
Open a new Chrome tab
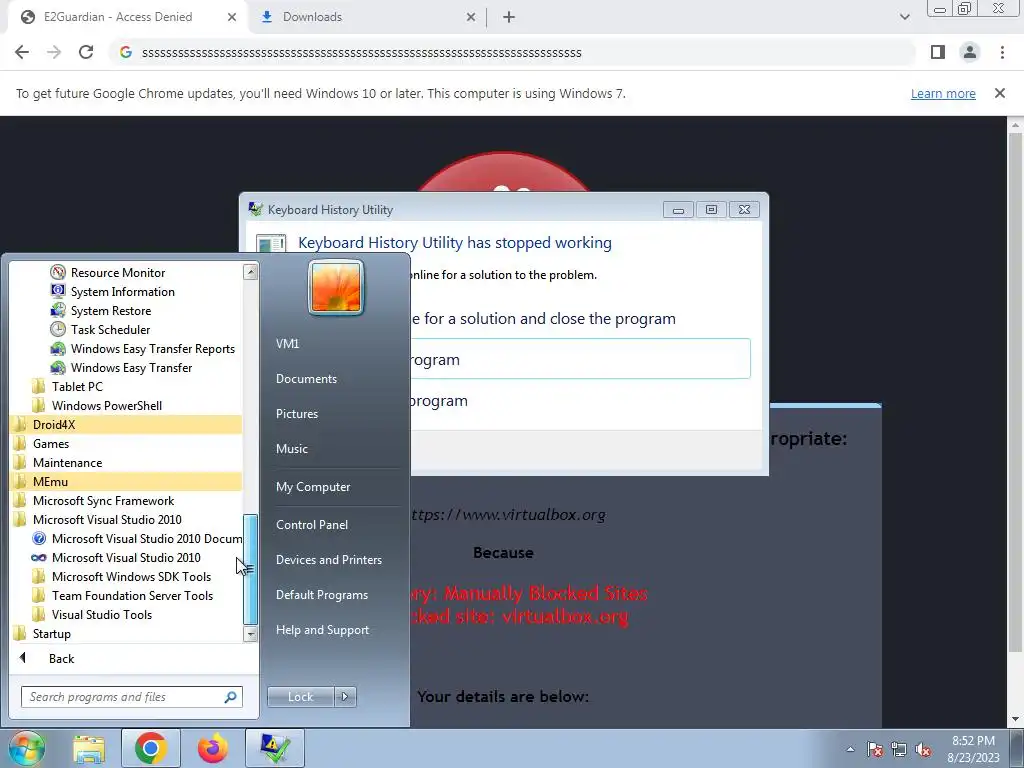509,17
